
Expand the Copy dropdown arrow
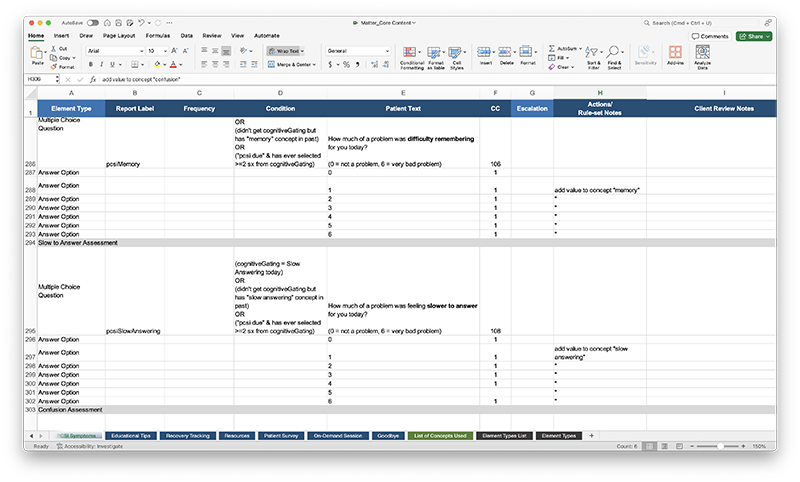point(74,58)
